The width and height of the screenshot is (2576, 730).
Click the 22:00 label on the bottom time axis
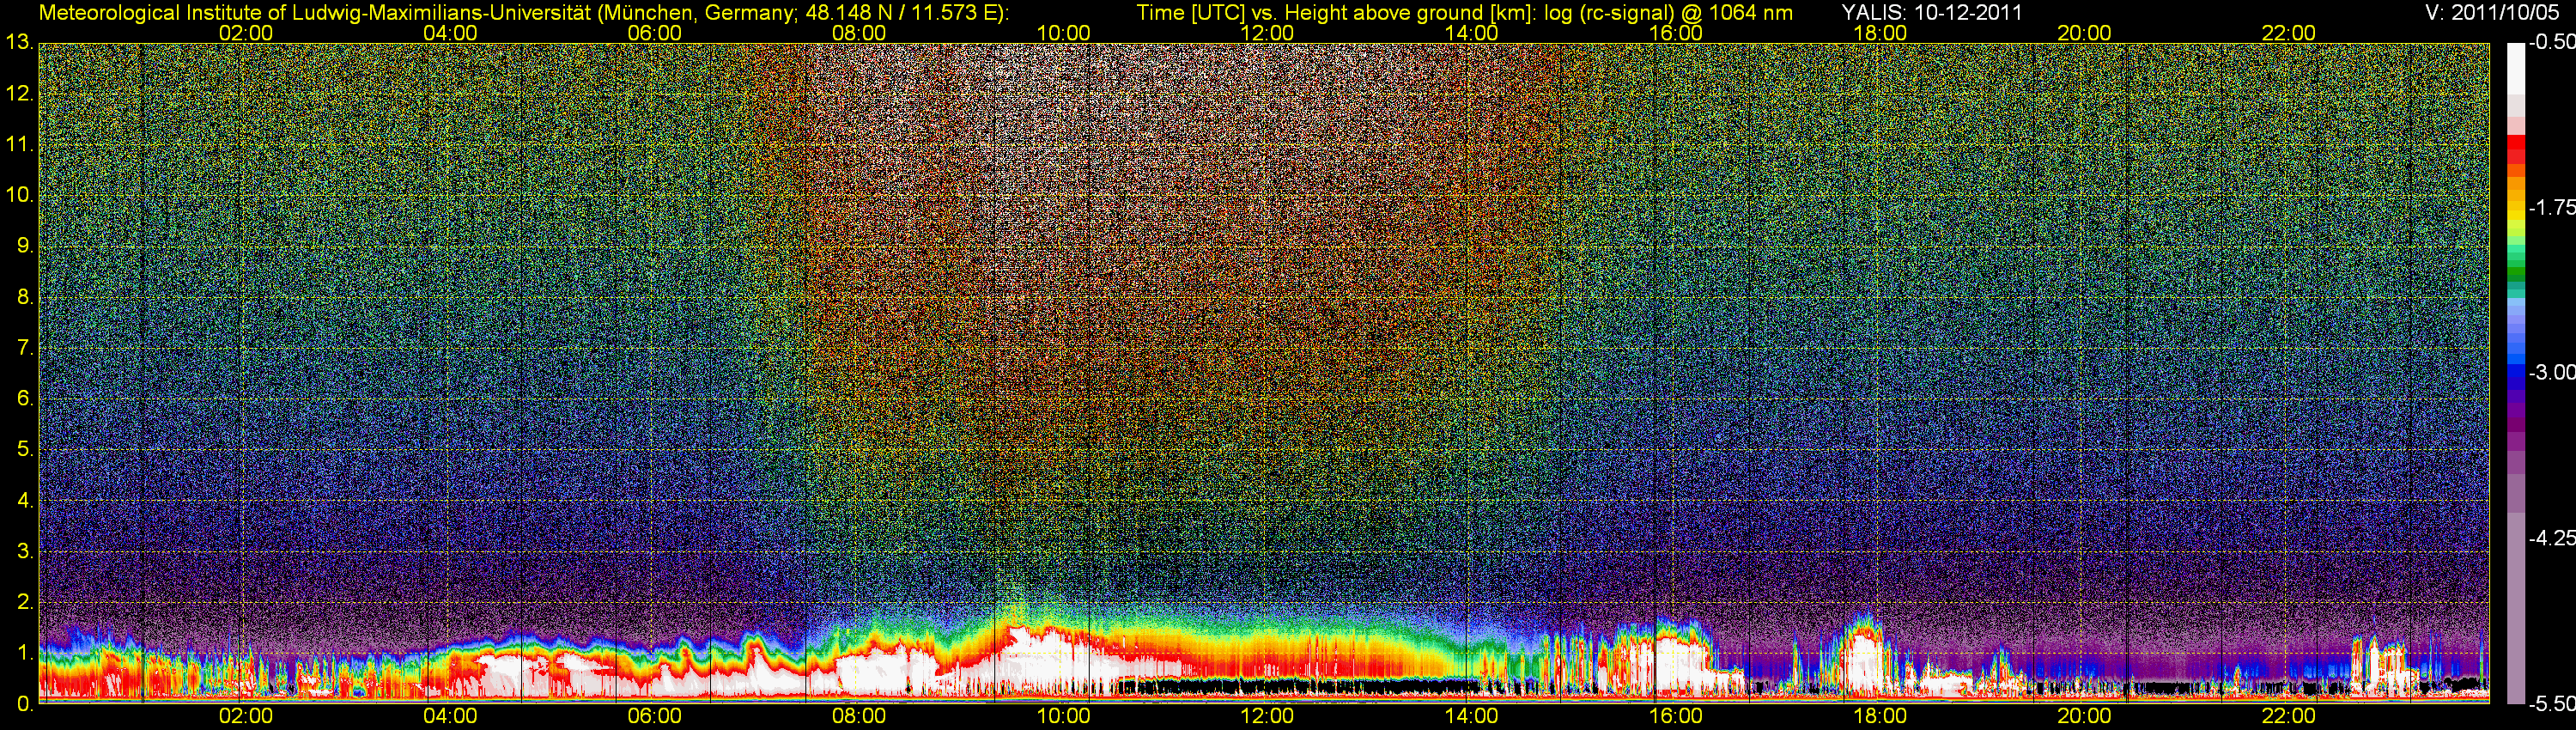2289,717
